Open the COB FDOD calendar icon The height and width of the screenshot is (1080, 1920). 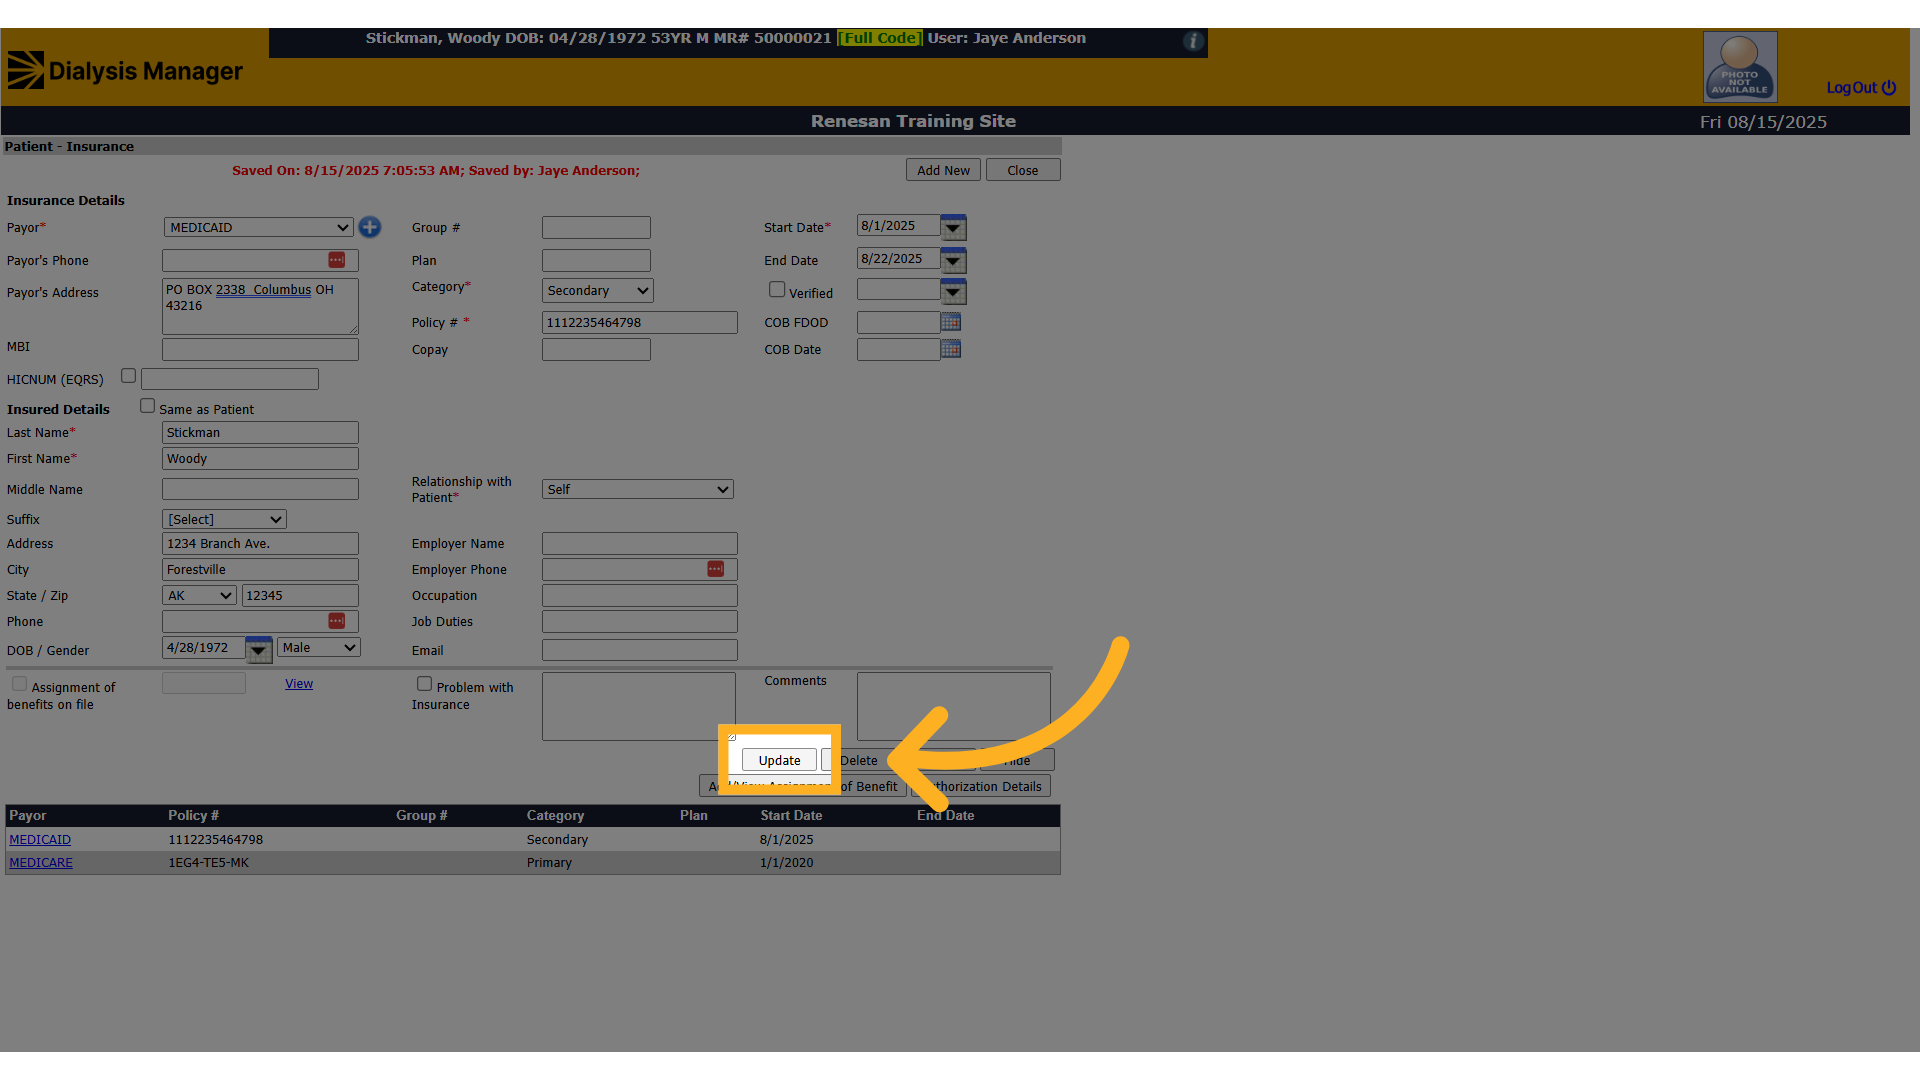pos(951,322)
